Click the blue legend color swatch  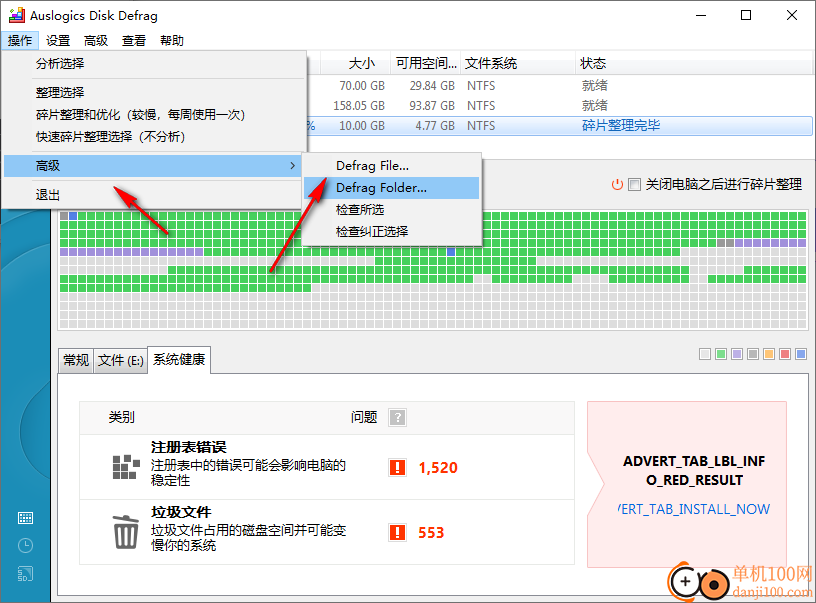click(x=801, y=354)
